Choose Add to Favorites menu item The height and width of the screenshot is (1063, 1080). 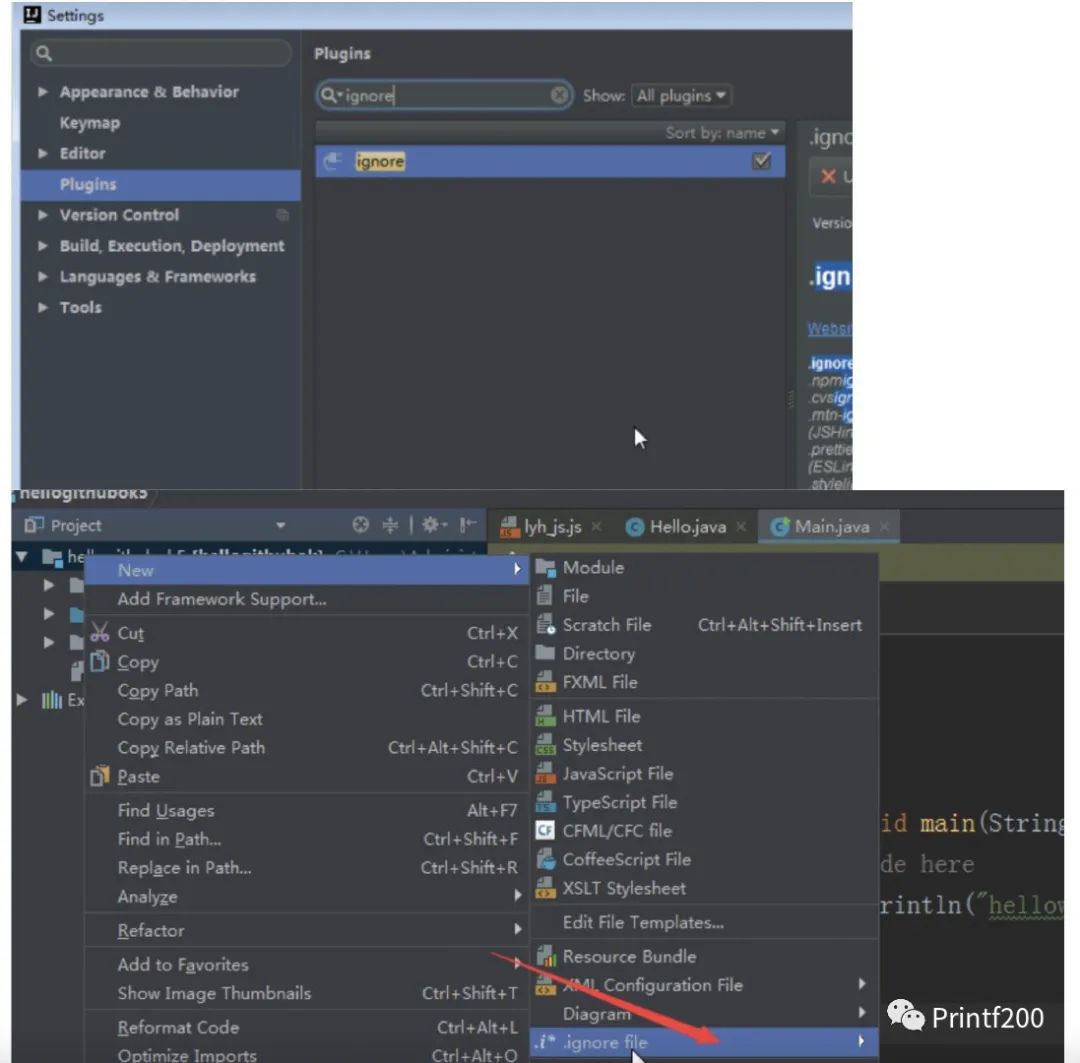point(307,964)
